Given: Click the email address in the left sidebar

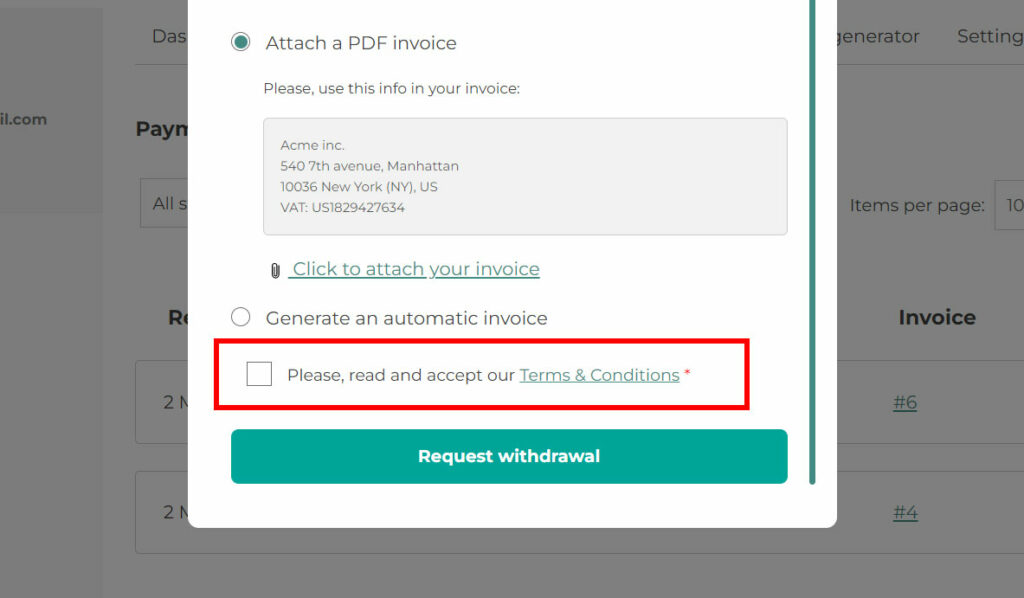Looking at the screenshot, I should (24, 119).
